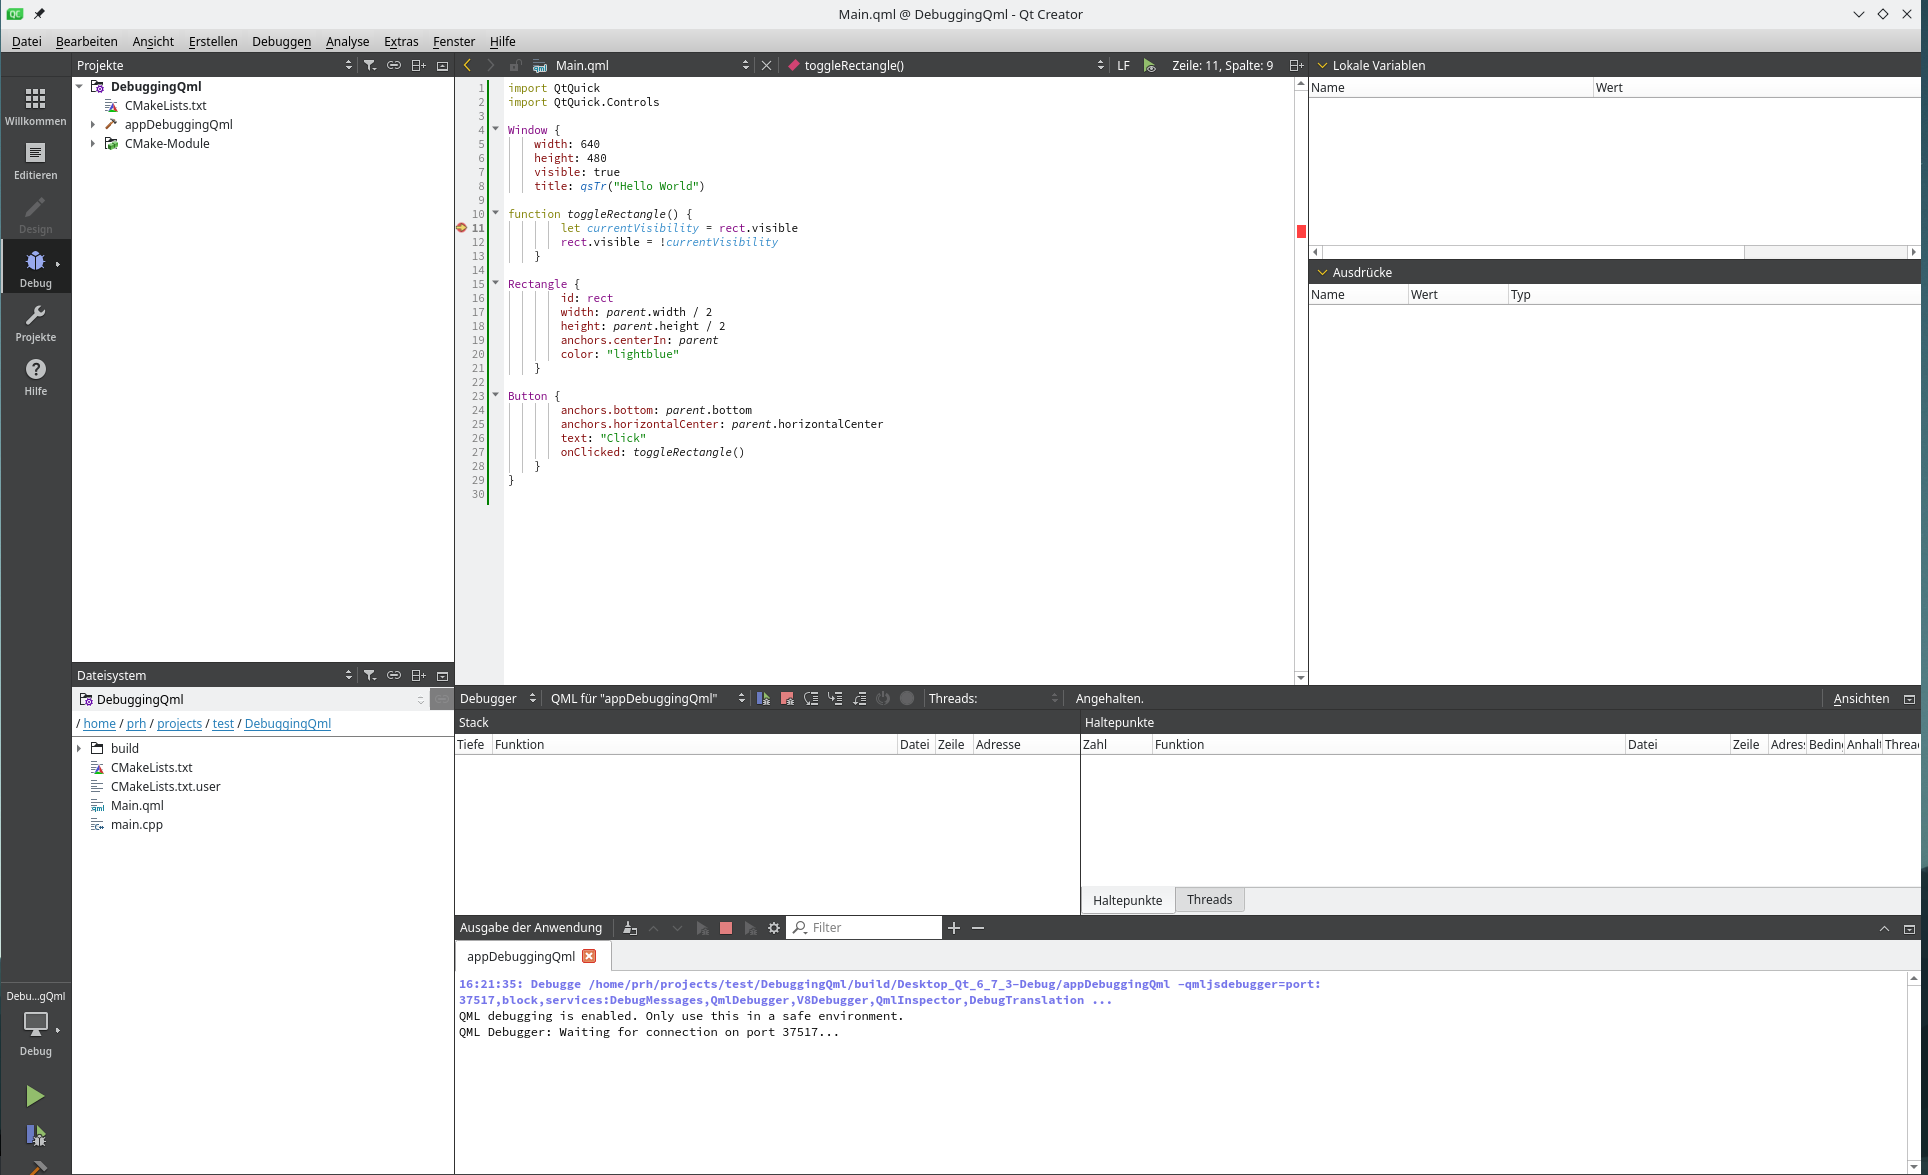Fold the Rectangle block at line 15
Image resolution: width=1928 pixels, height=1175 pixels.
(x=495, y=283)
